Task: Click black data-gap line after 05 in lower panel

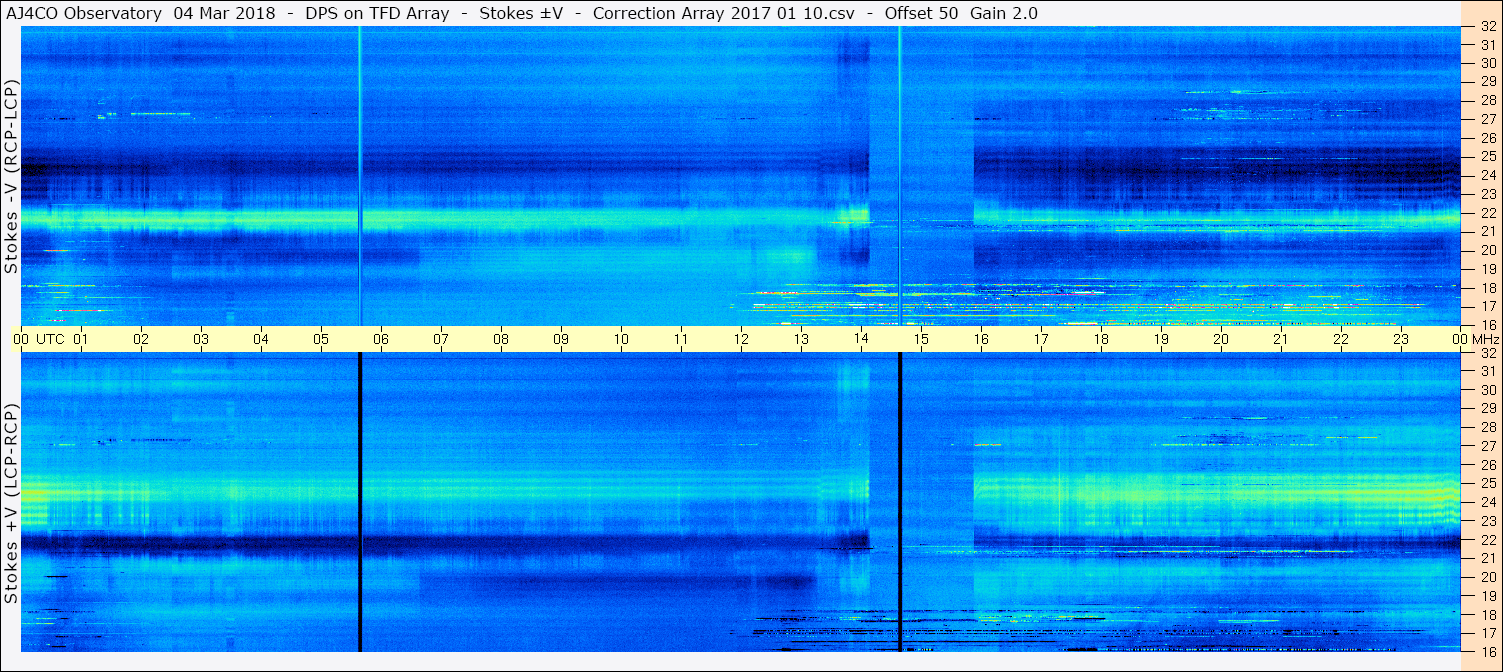Action: tap(359, 502)
